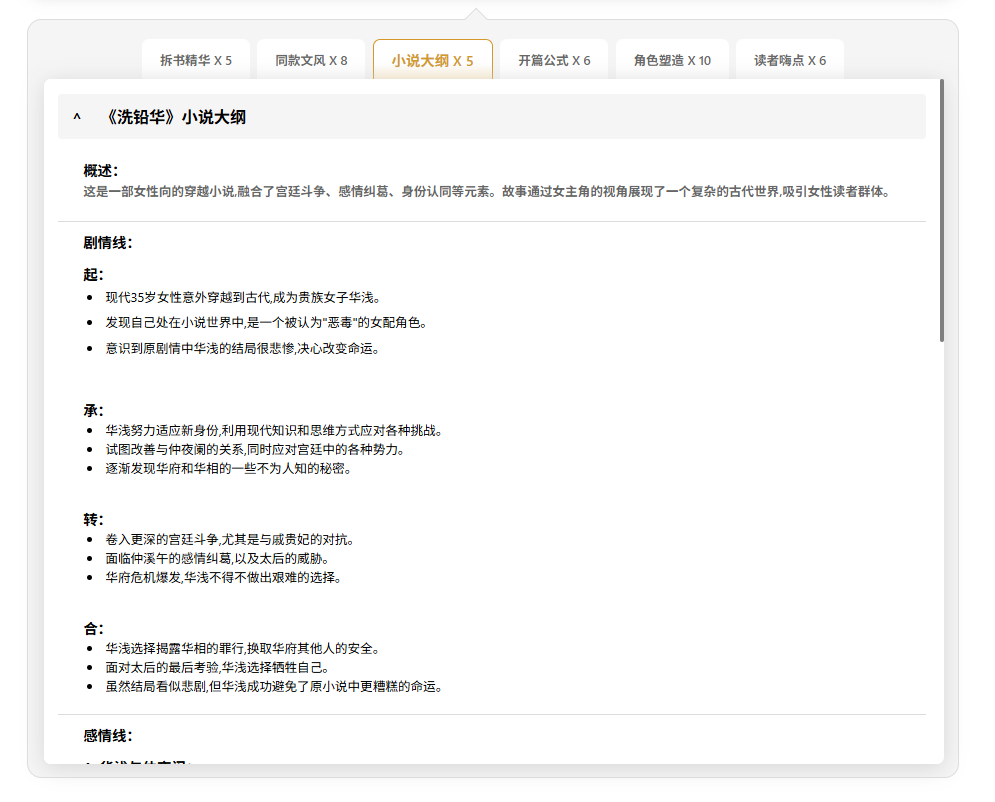Viewport: 995px width, 802px height.
Task: Click bullet 意识到原剧情中华浅的结局很悲惨
Action: click(242, 348)
